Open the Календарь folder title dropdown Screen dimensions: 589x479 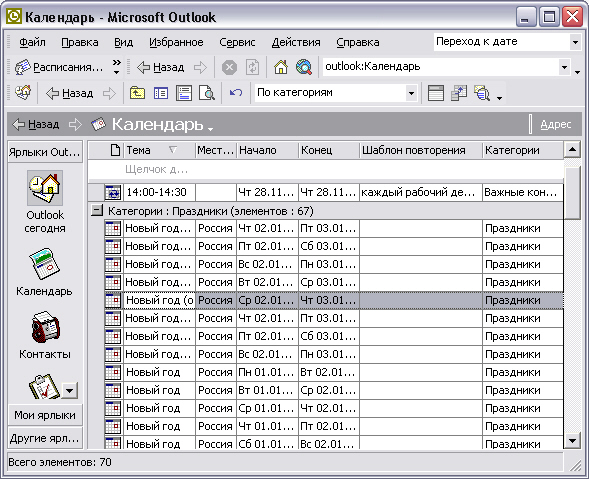click(x=163, y=124)
